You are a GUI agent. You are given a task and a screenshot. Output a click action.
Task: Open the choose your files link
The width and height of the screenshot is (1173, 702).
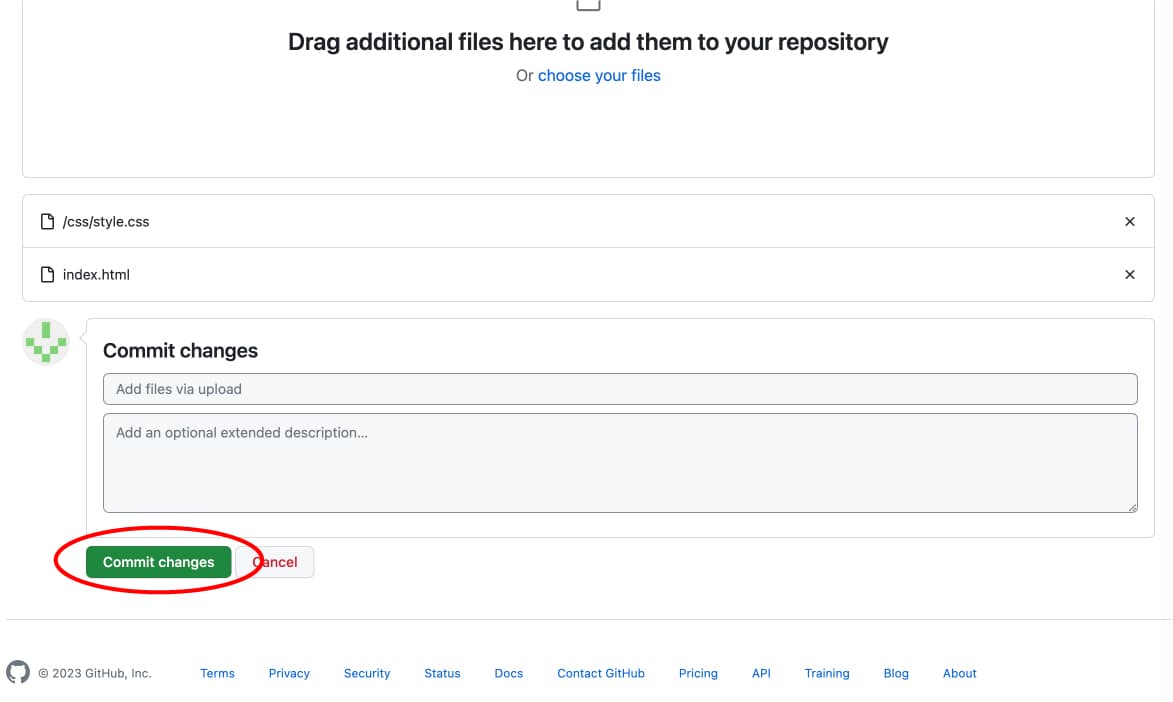[x=599, y=75]
